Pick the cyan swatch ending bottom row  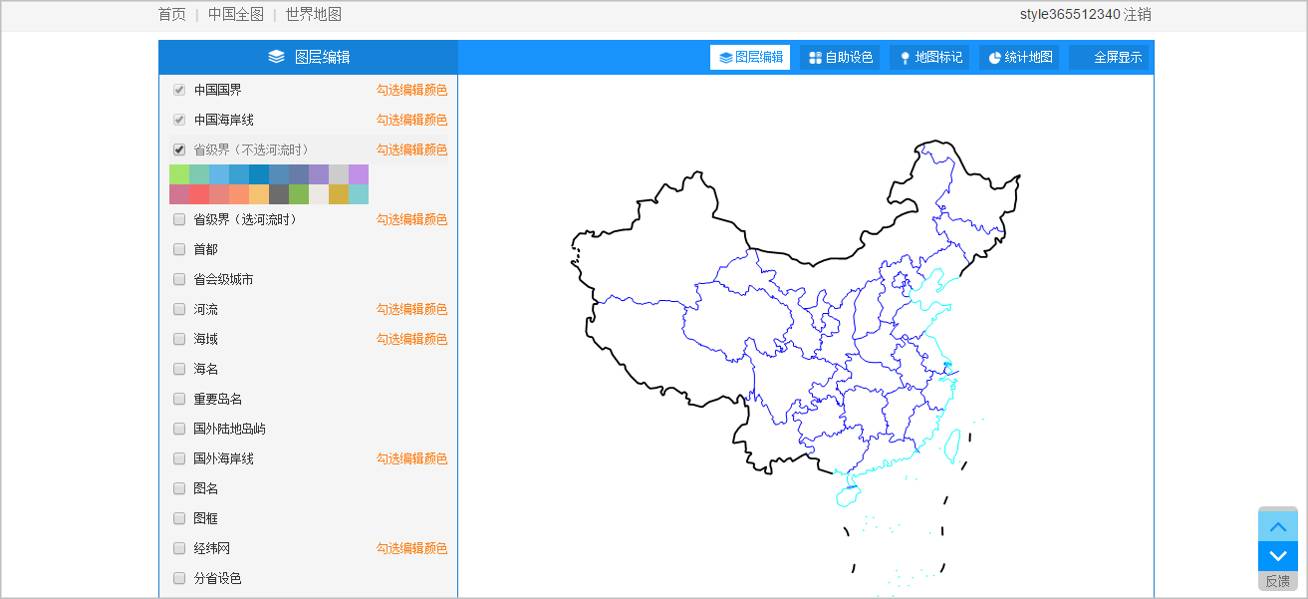click(358, 194)
